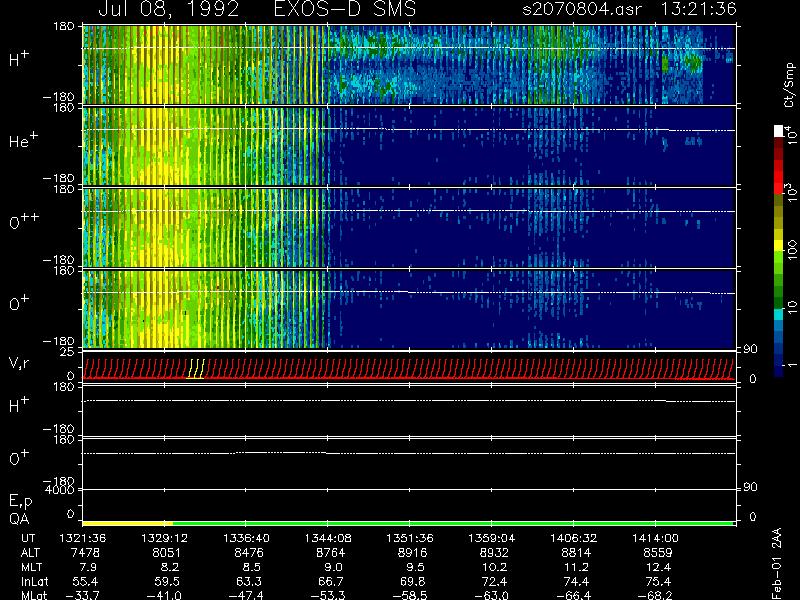
Task: Click the ALT value "8932"
Action: pos(494,553)
